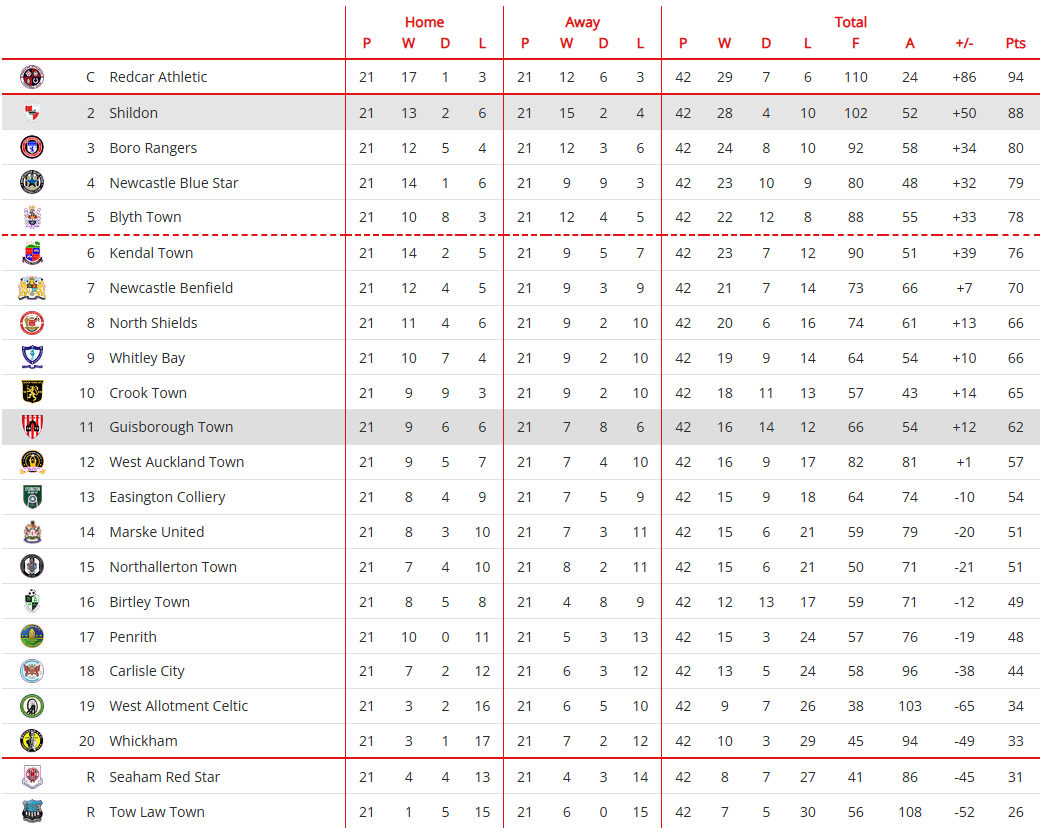Click the Newcastle Blue Star badge
The height and width of the screenshot is (834, 1045).
32,183
